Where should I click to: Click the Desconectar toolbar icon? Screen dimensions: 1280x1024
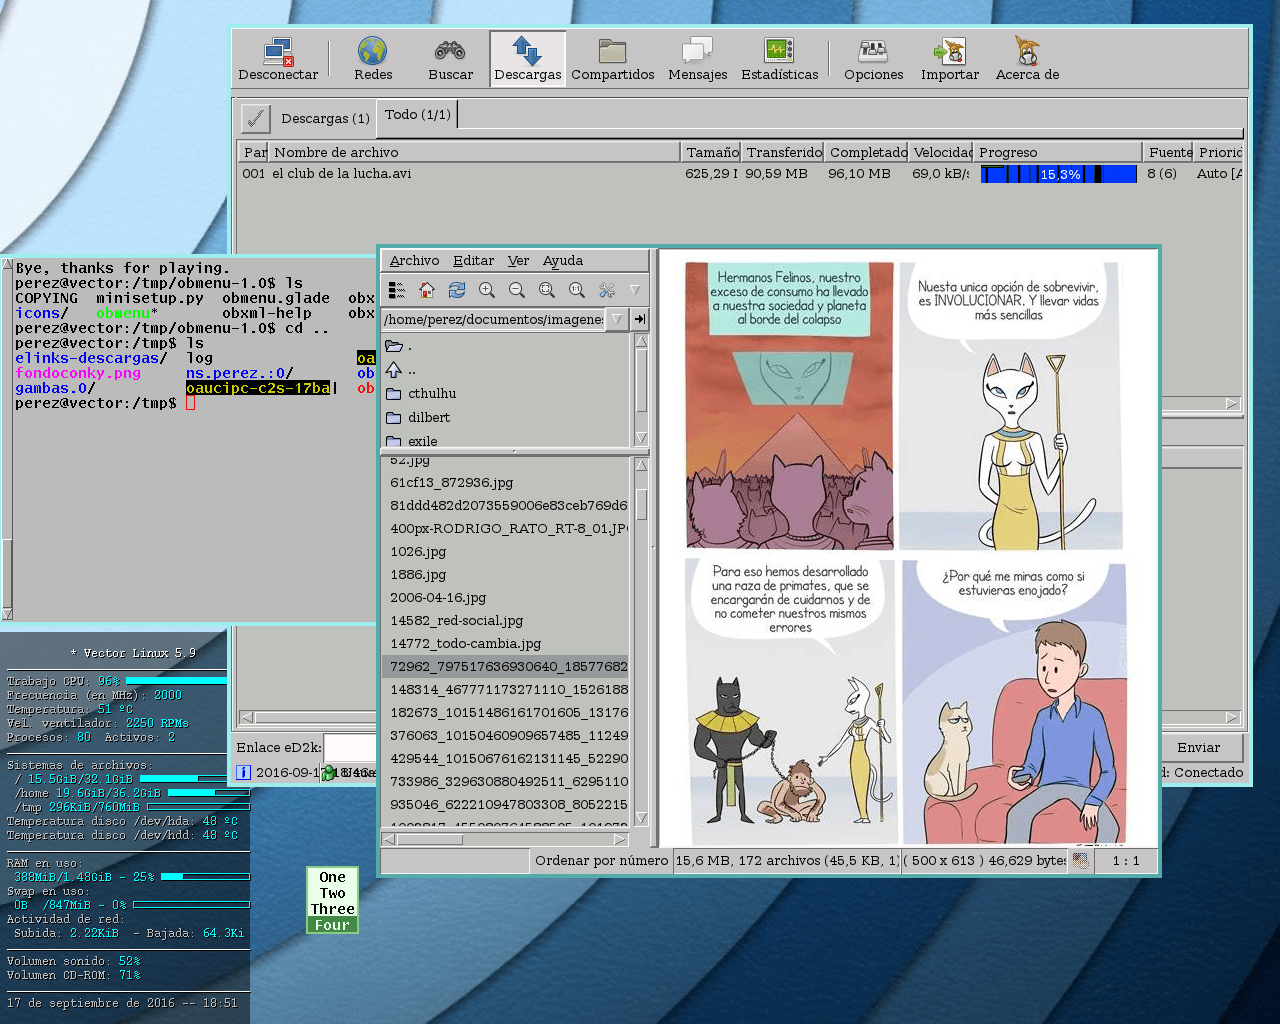tap(278, 59)
